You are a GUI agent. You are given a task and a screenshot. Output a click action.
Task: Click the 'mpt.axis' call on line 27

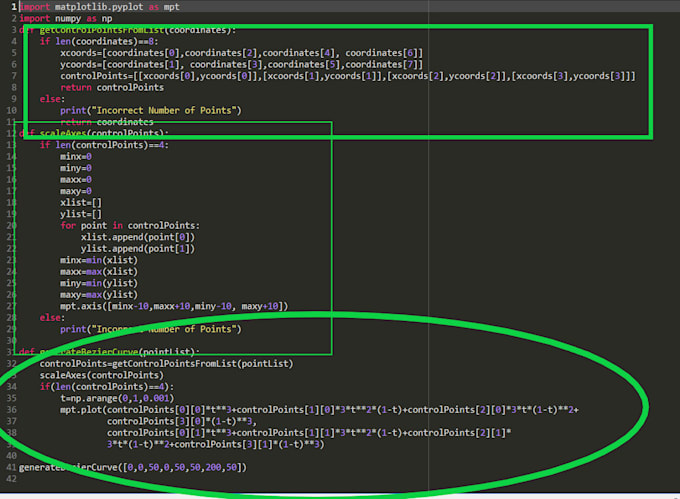(x=174, y=307)
